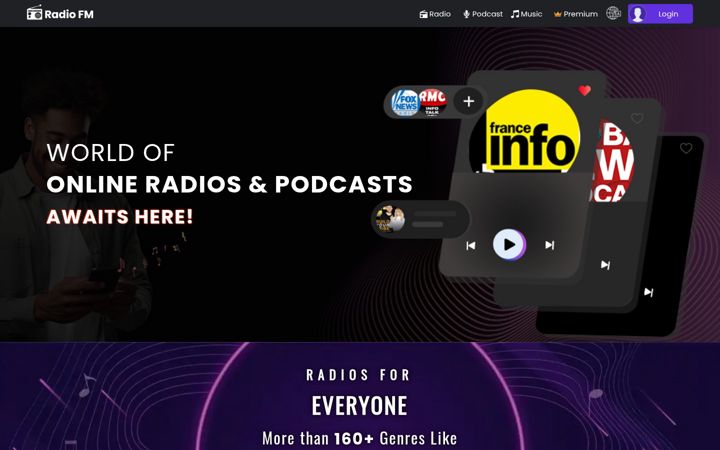Click the 'AWAITS HERE!' text
This screenshot has width=720, height=450.
point(120,217)
